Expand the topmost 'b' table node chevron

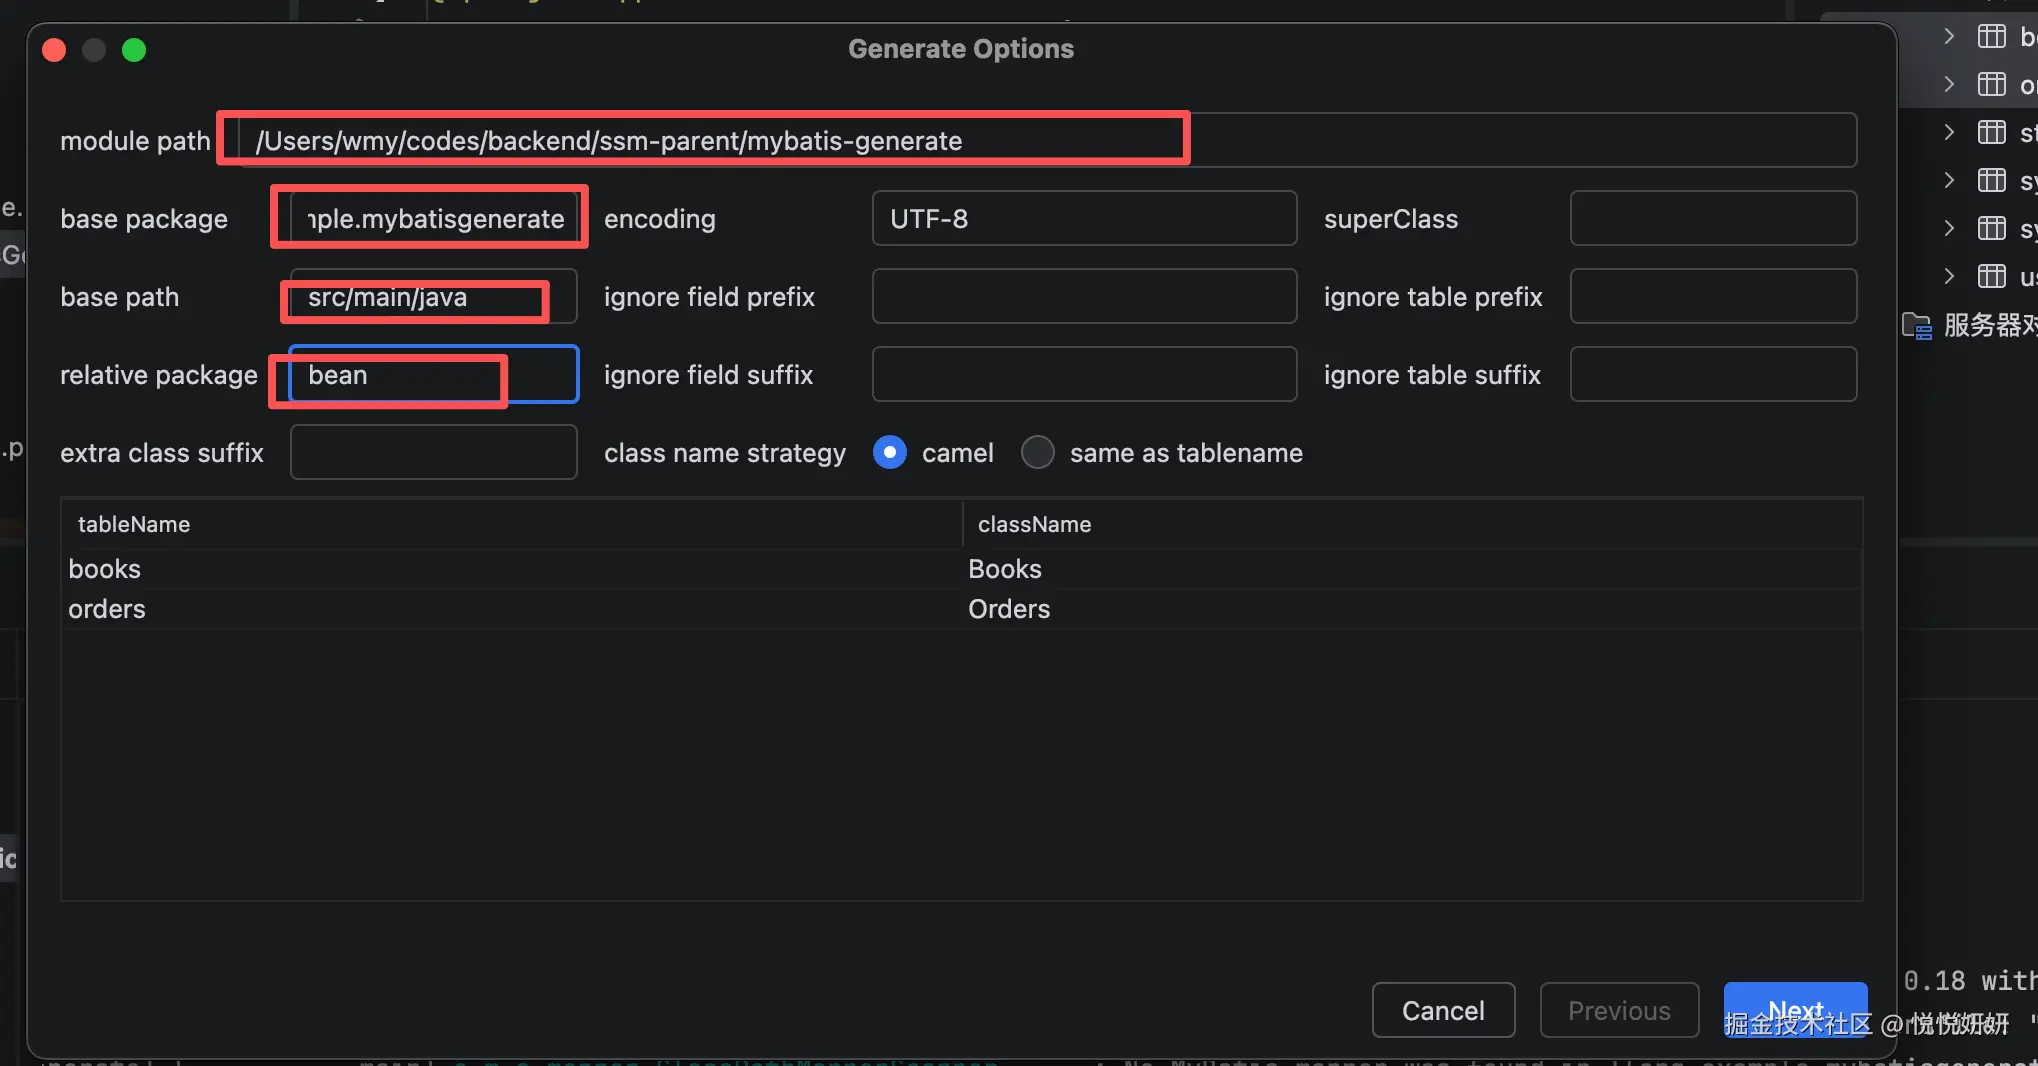(1949, 37)
